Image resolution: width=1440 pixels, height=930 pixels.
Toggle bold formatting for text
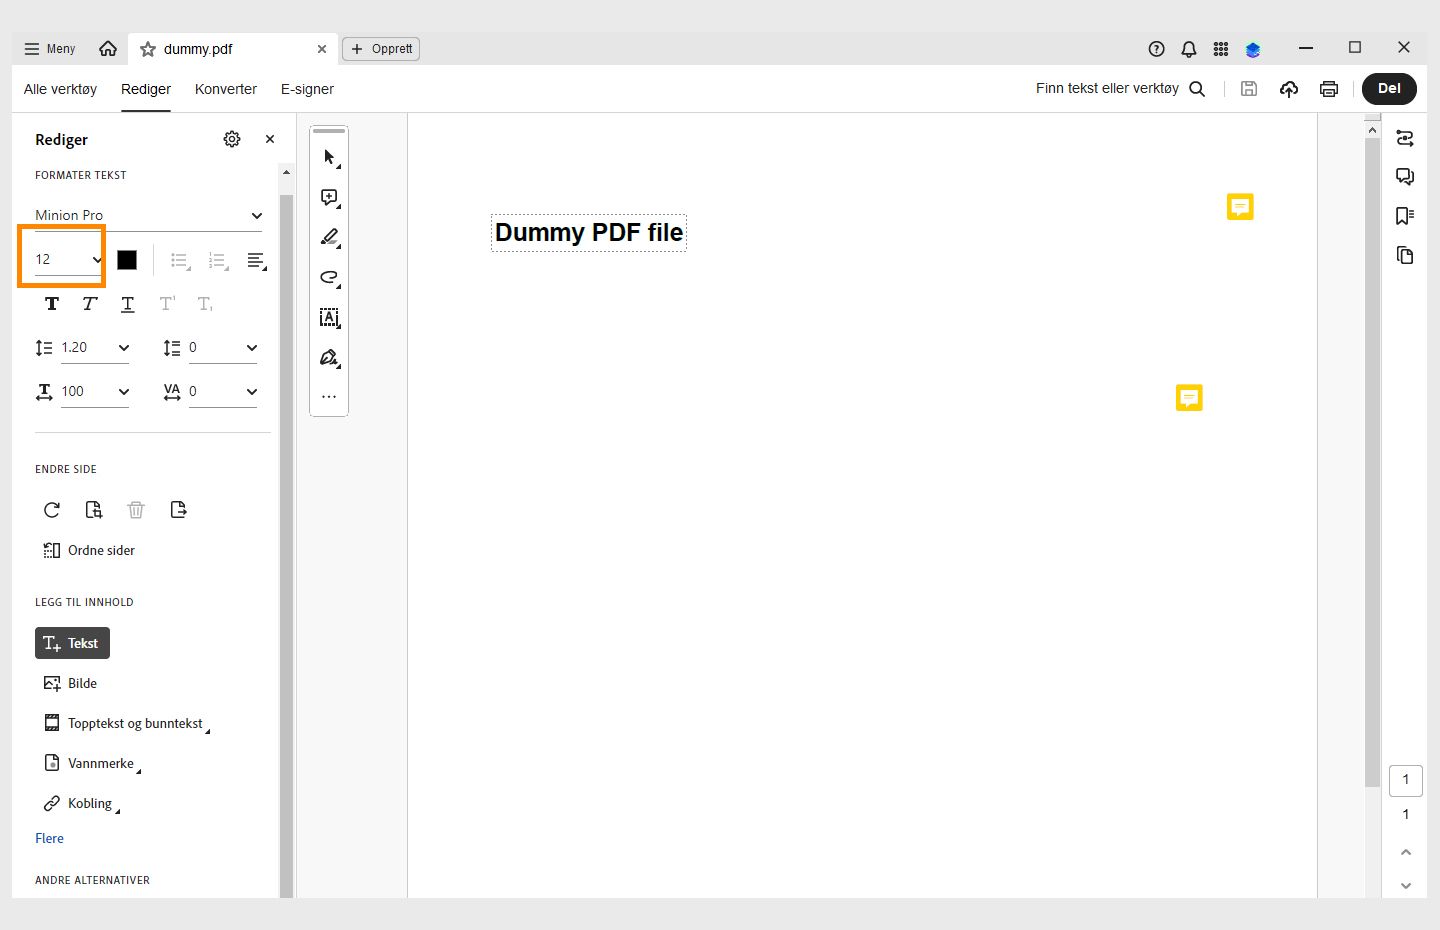pyautogui.click(x=51, y=304)
